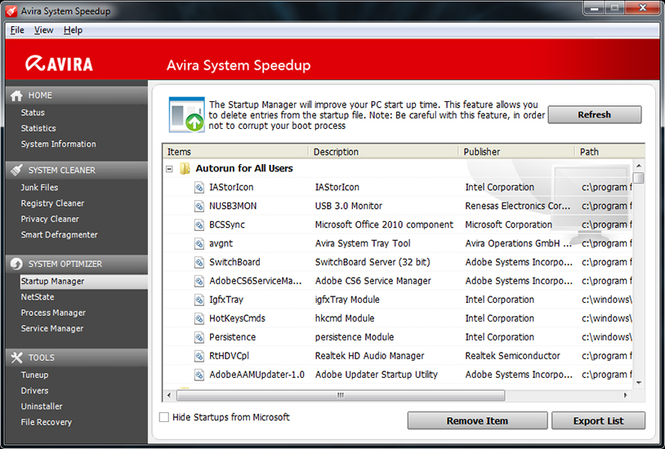Screen dimensions: 665x449
Task: Click the horizontal scrollbar thumb
Action: pos(341,395)
